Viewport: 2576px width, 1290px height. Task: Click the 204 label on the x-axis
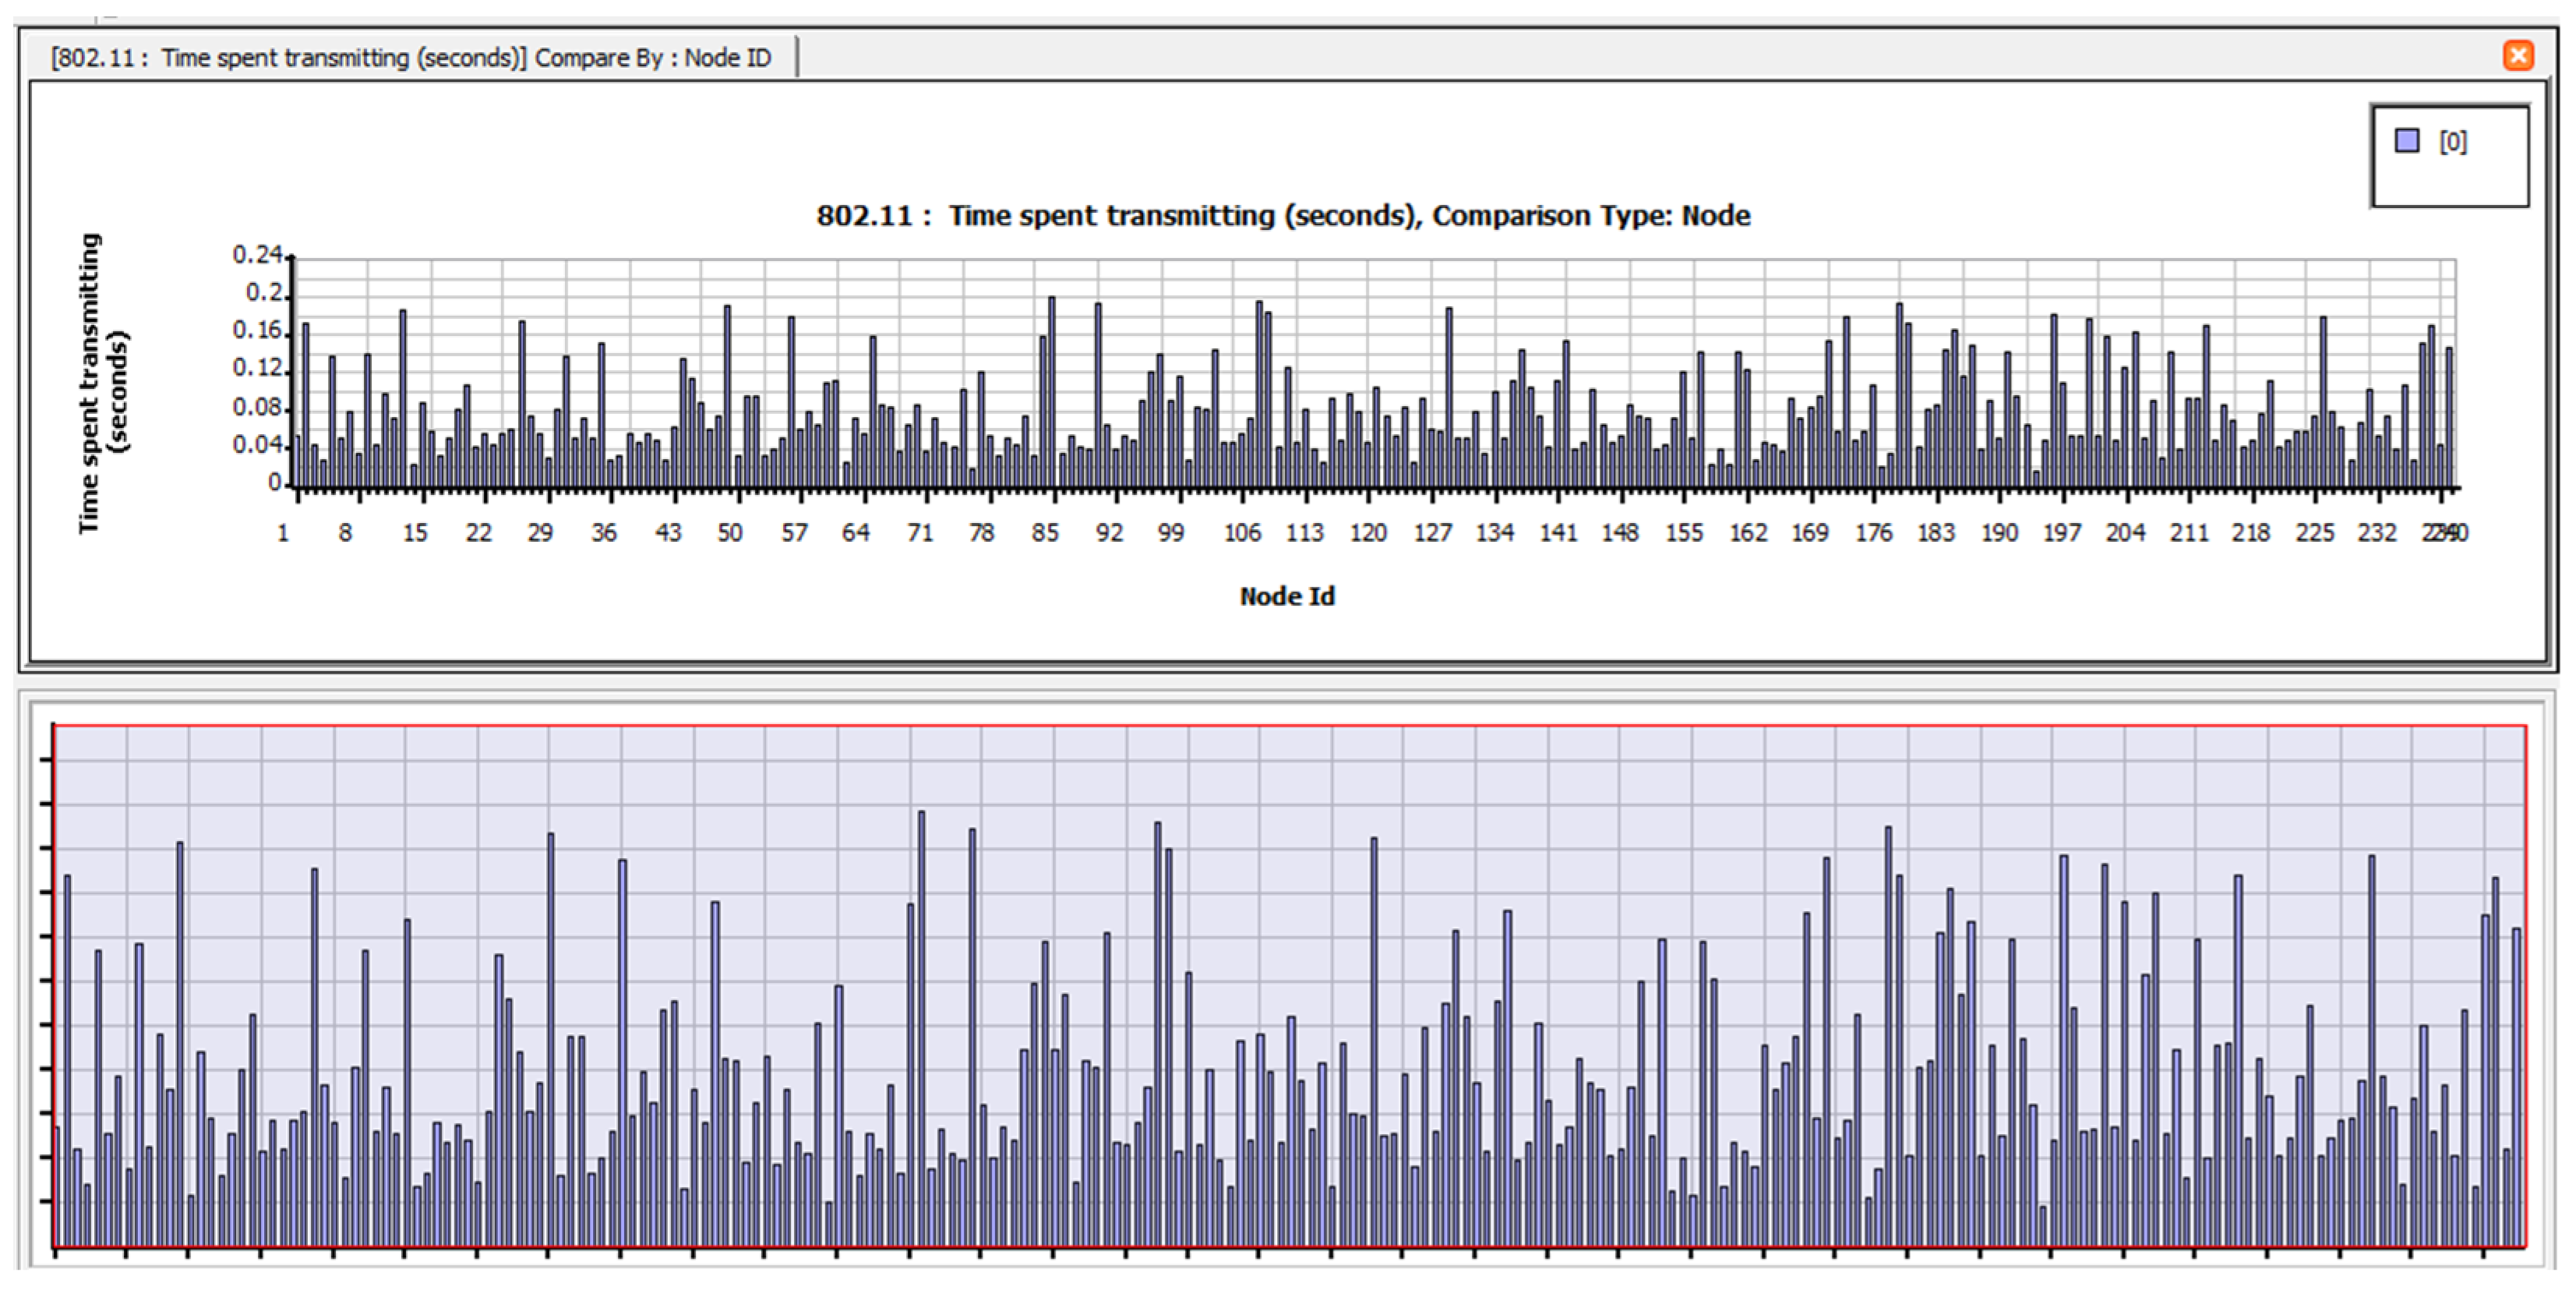(2125, 533)
